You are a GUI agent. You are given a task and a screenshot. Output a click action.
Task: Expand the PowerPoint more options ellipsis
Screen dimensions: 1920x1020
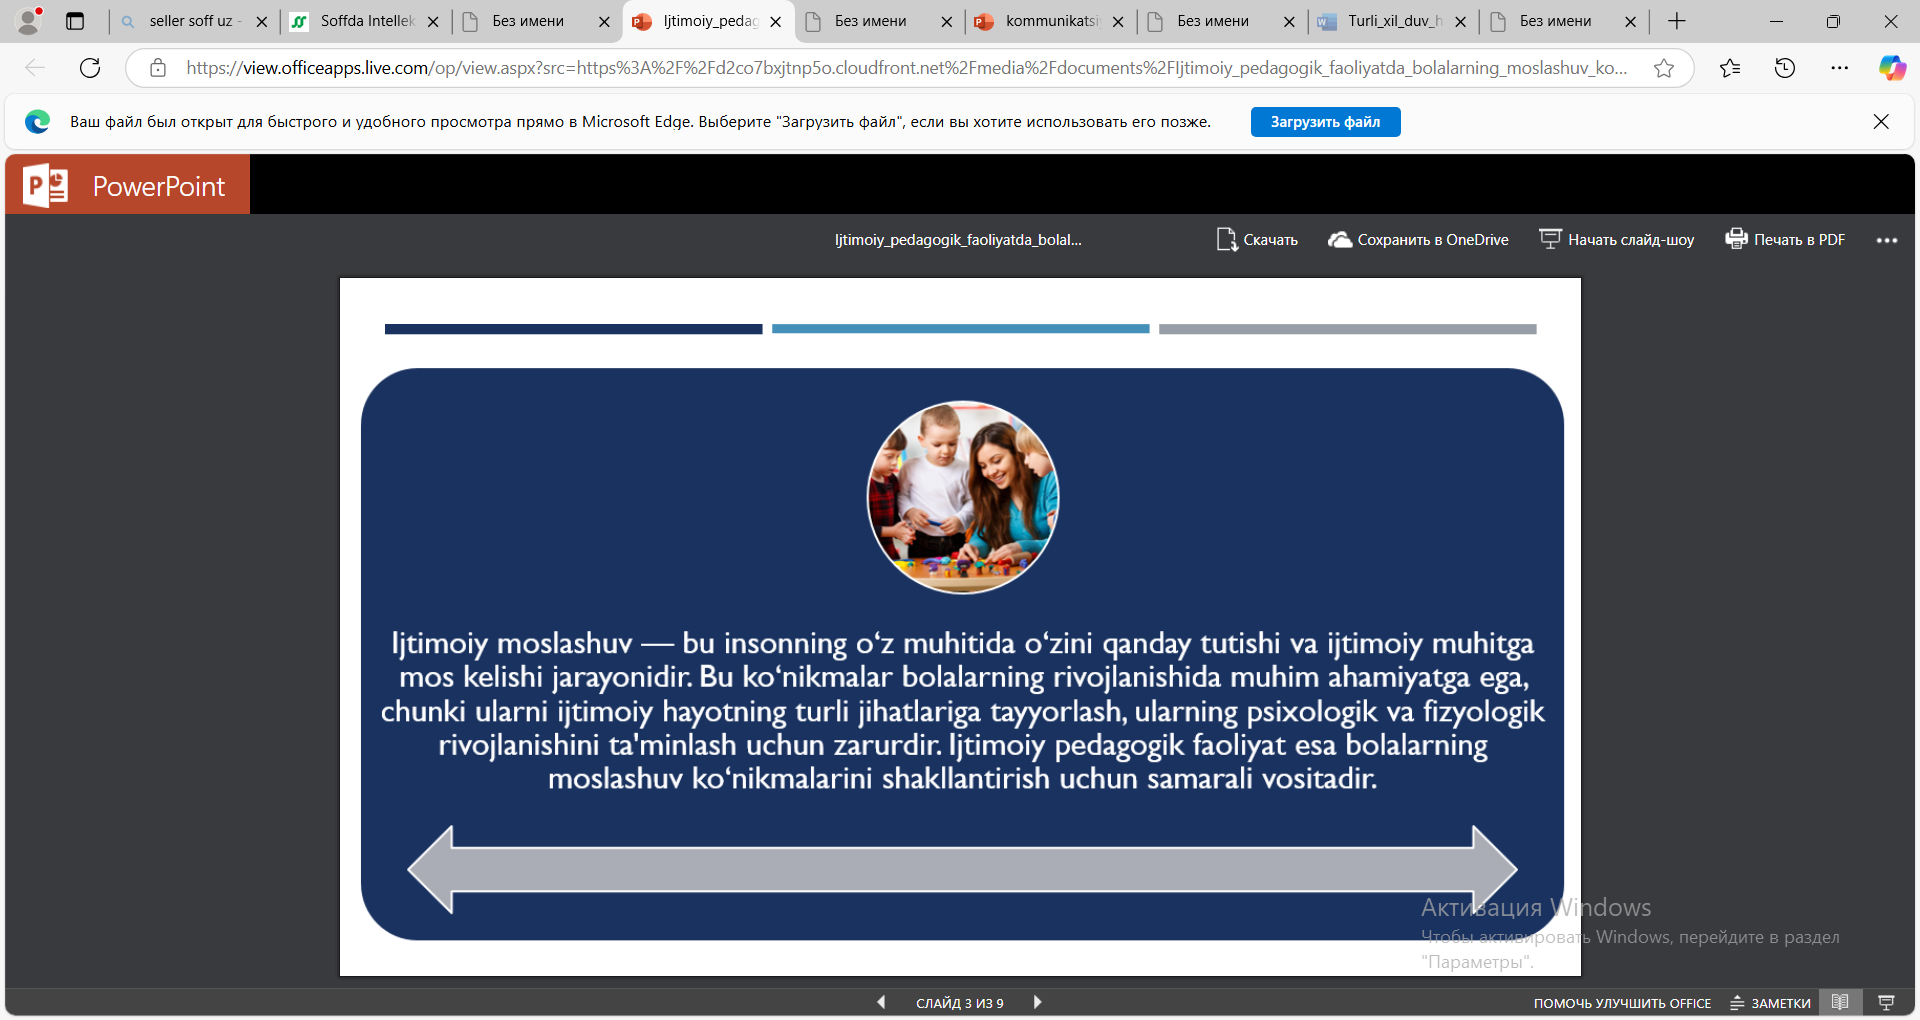(1886, 240)
